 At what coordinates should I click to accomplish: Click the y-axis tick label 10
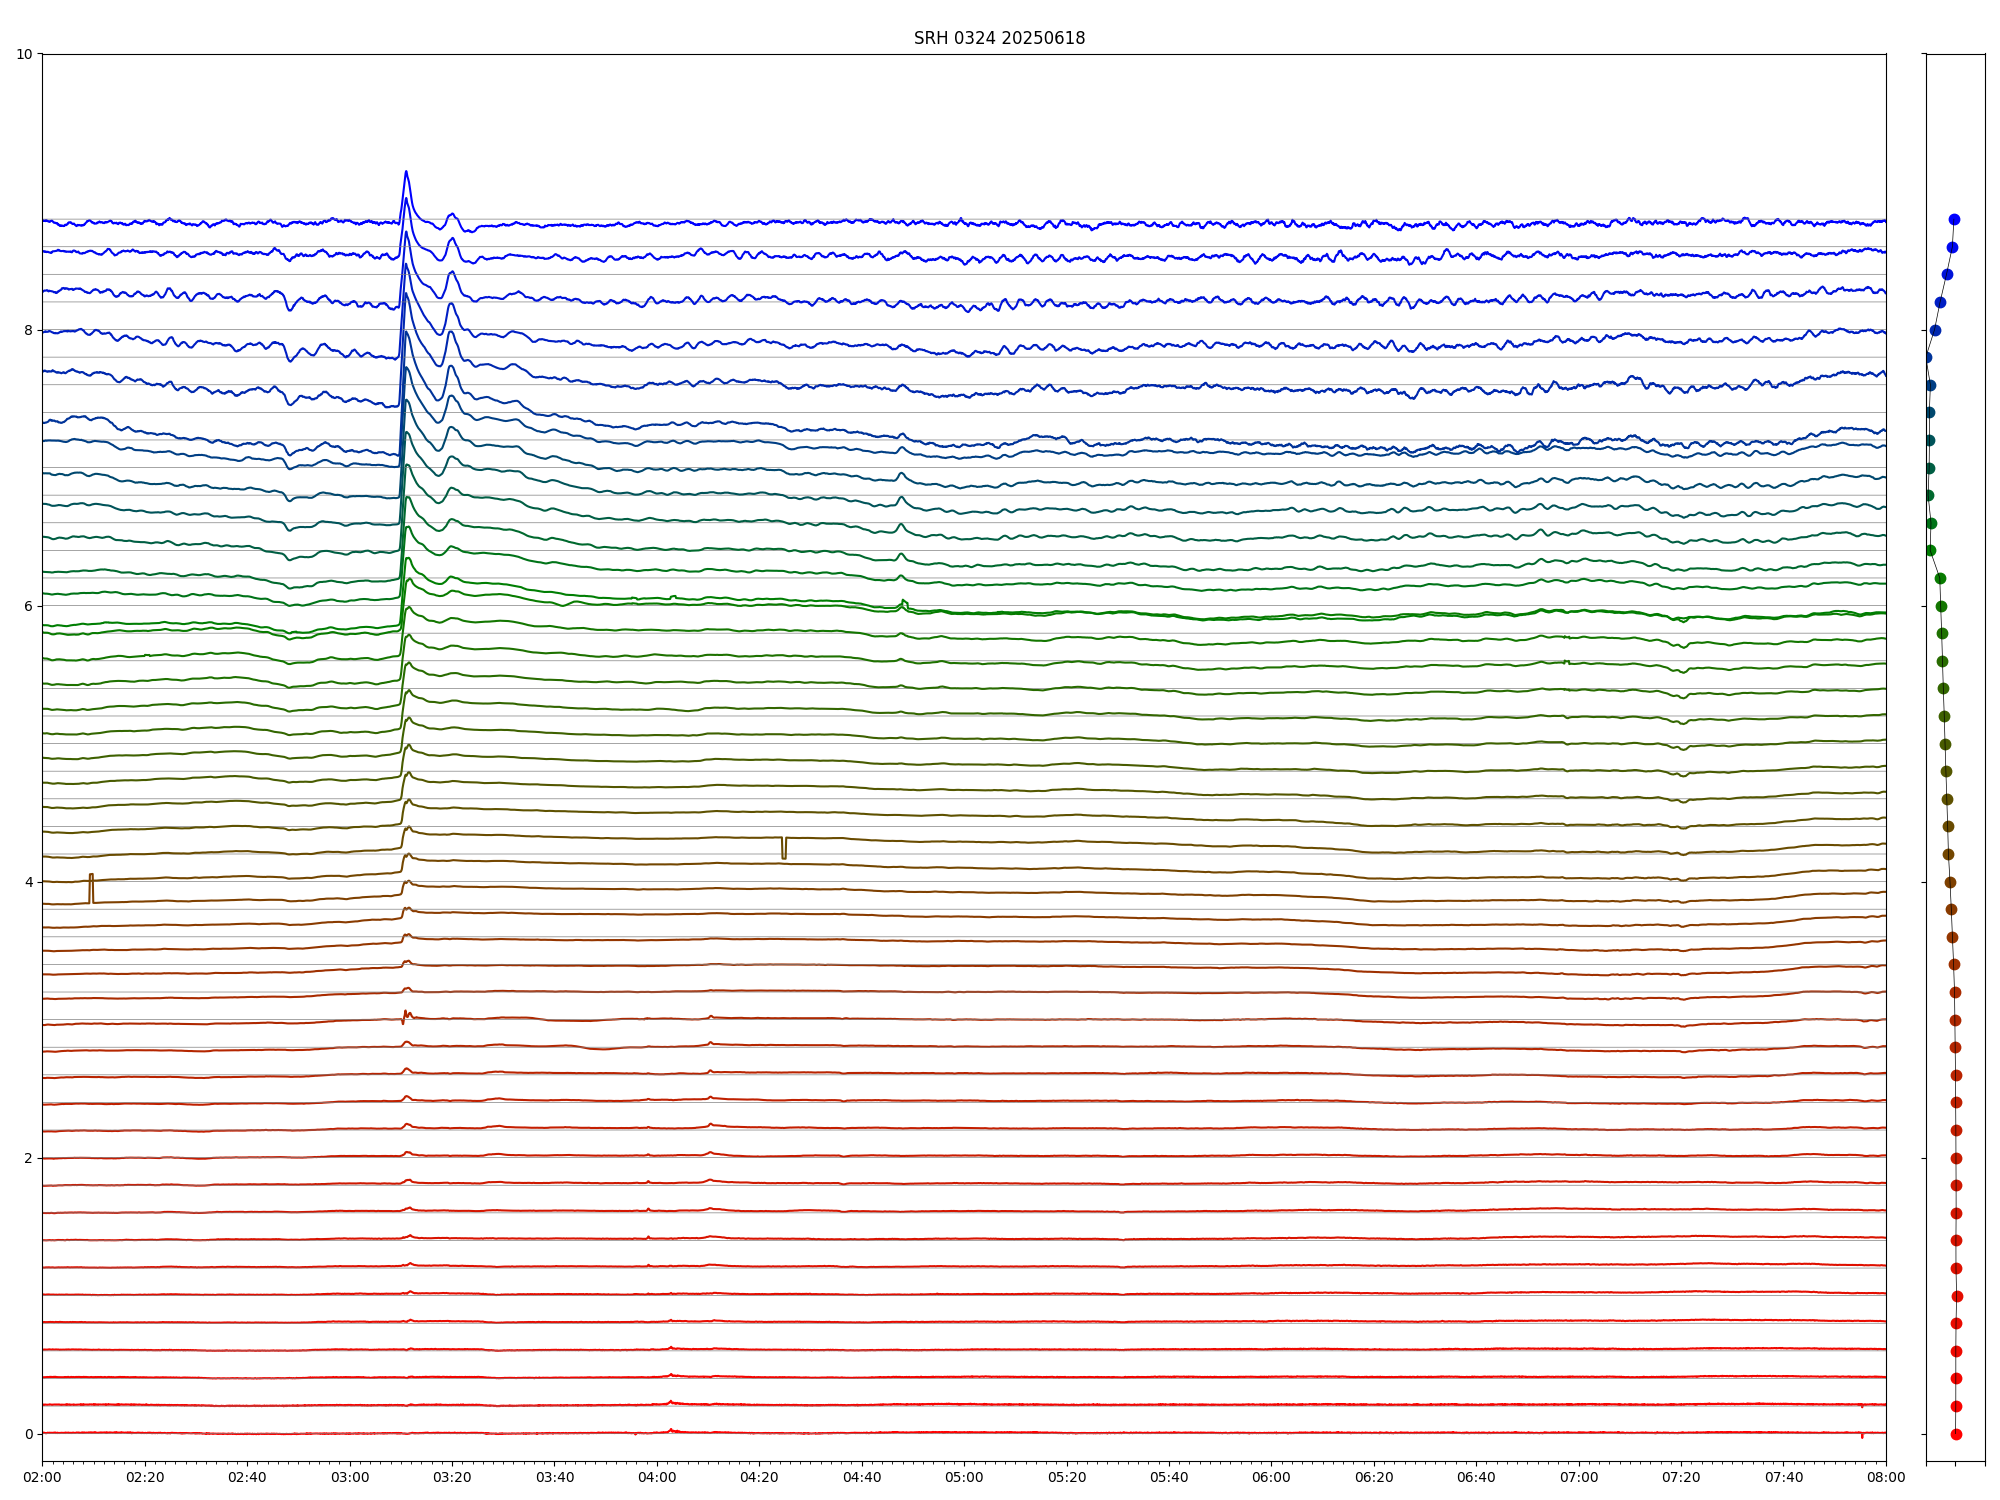click(24, 54)
